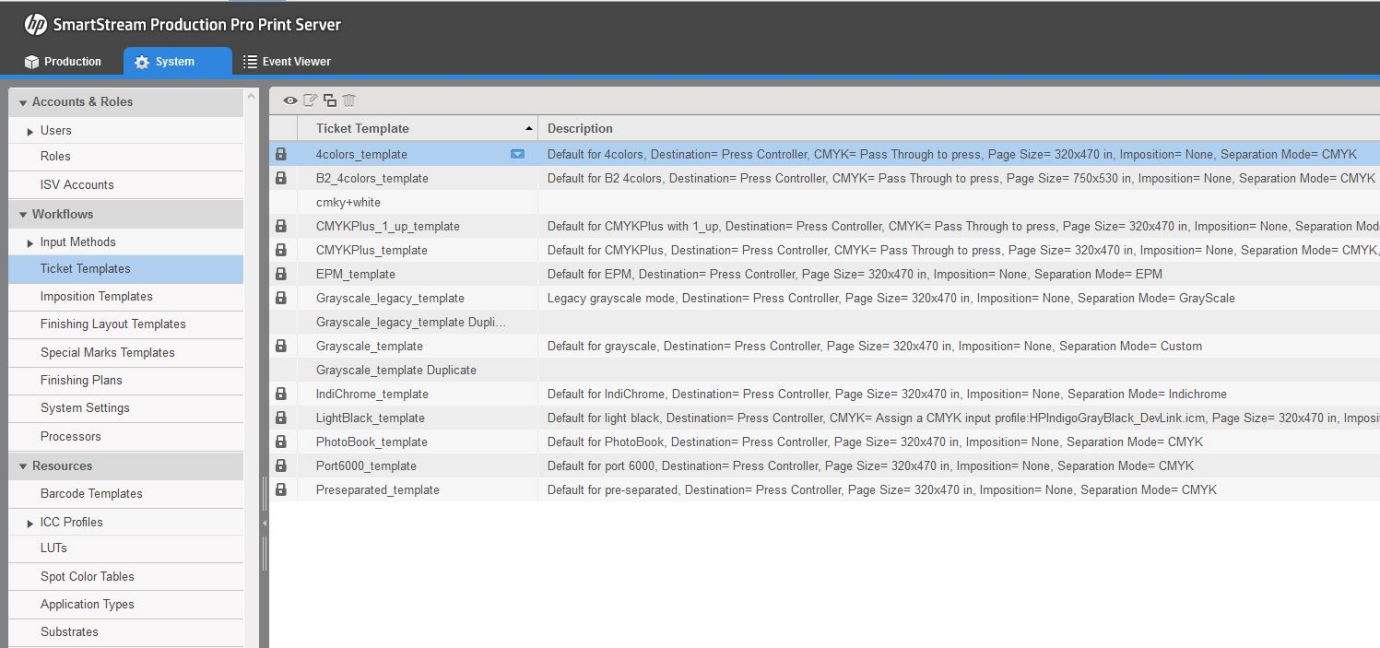Expand the Input Methods tree node
The height and width of the screenshot is (648, 1380).
coord(30,242)
